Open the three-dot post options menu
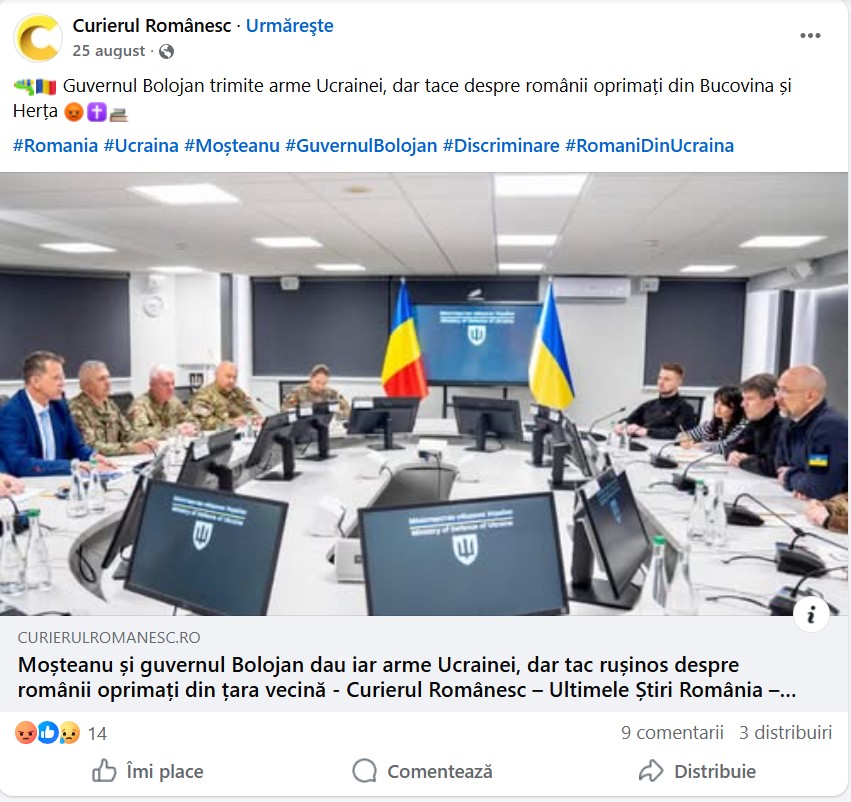851x802 pixels. (810, 36)
